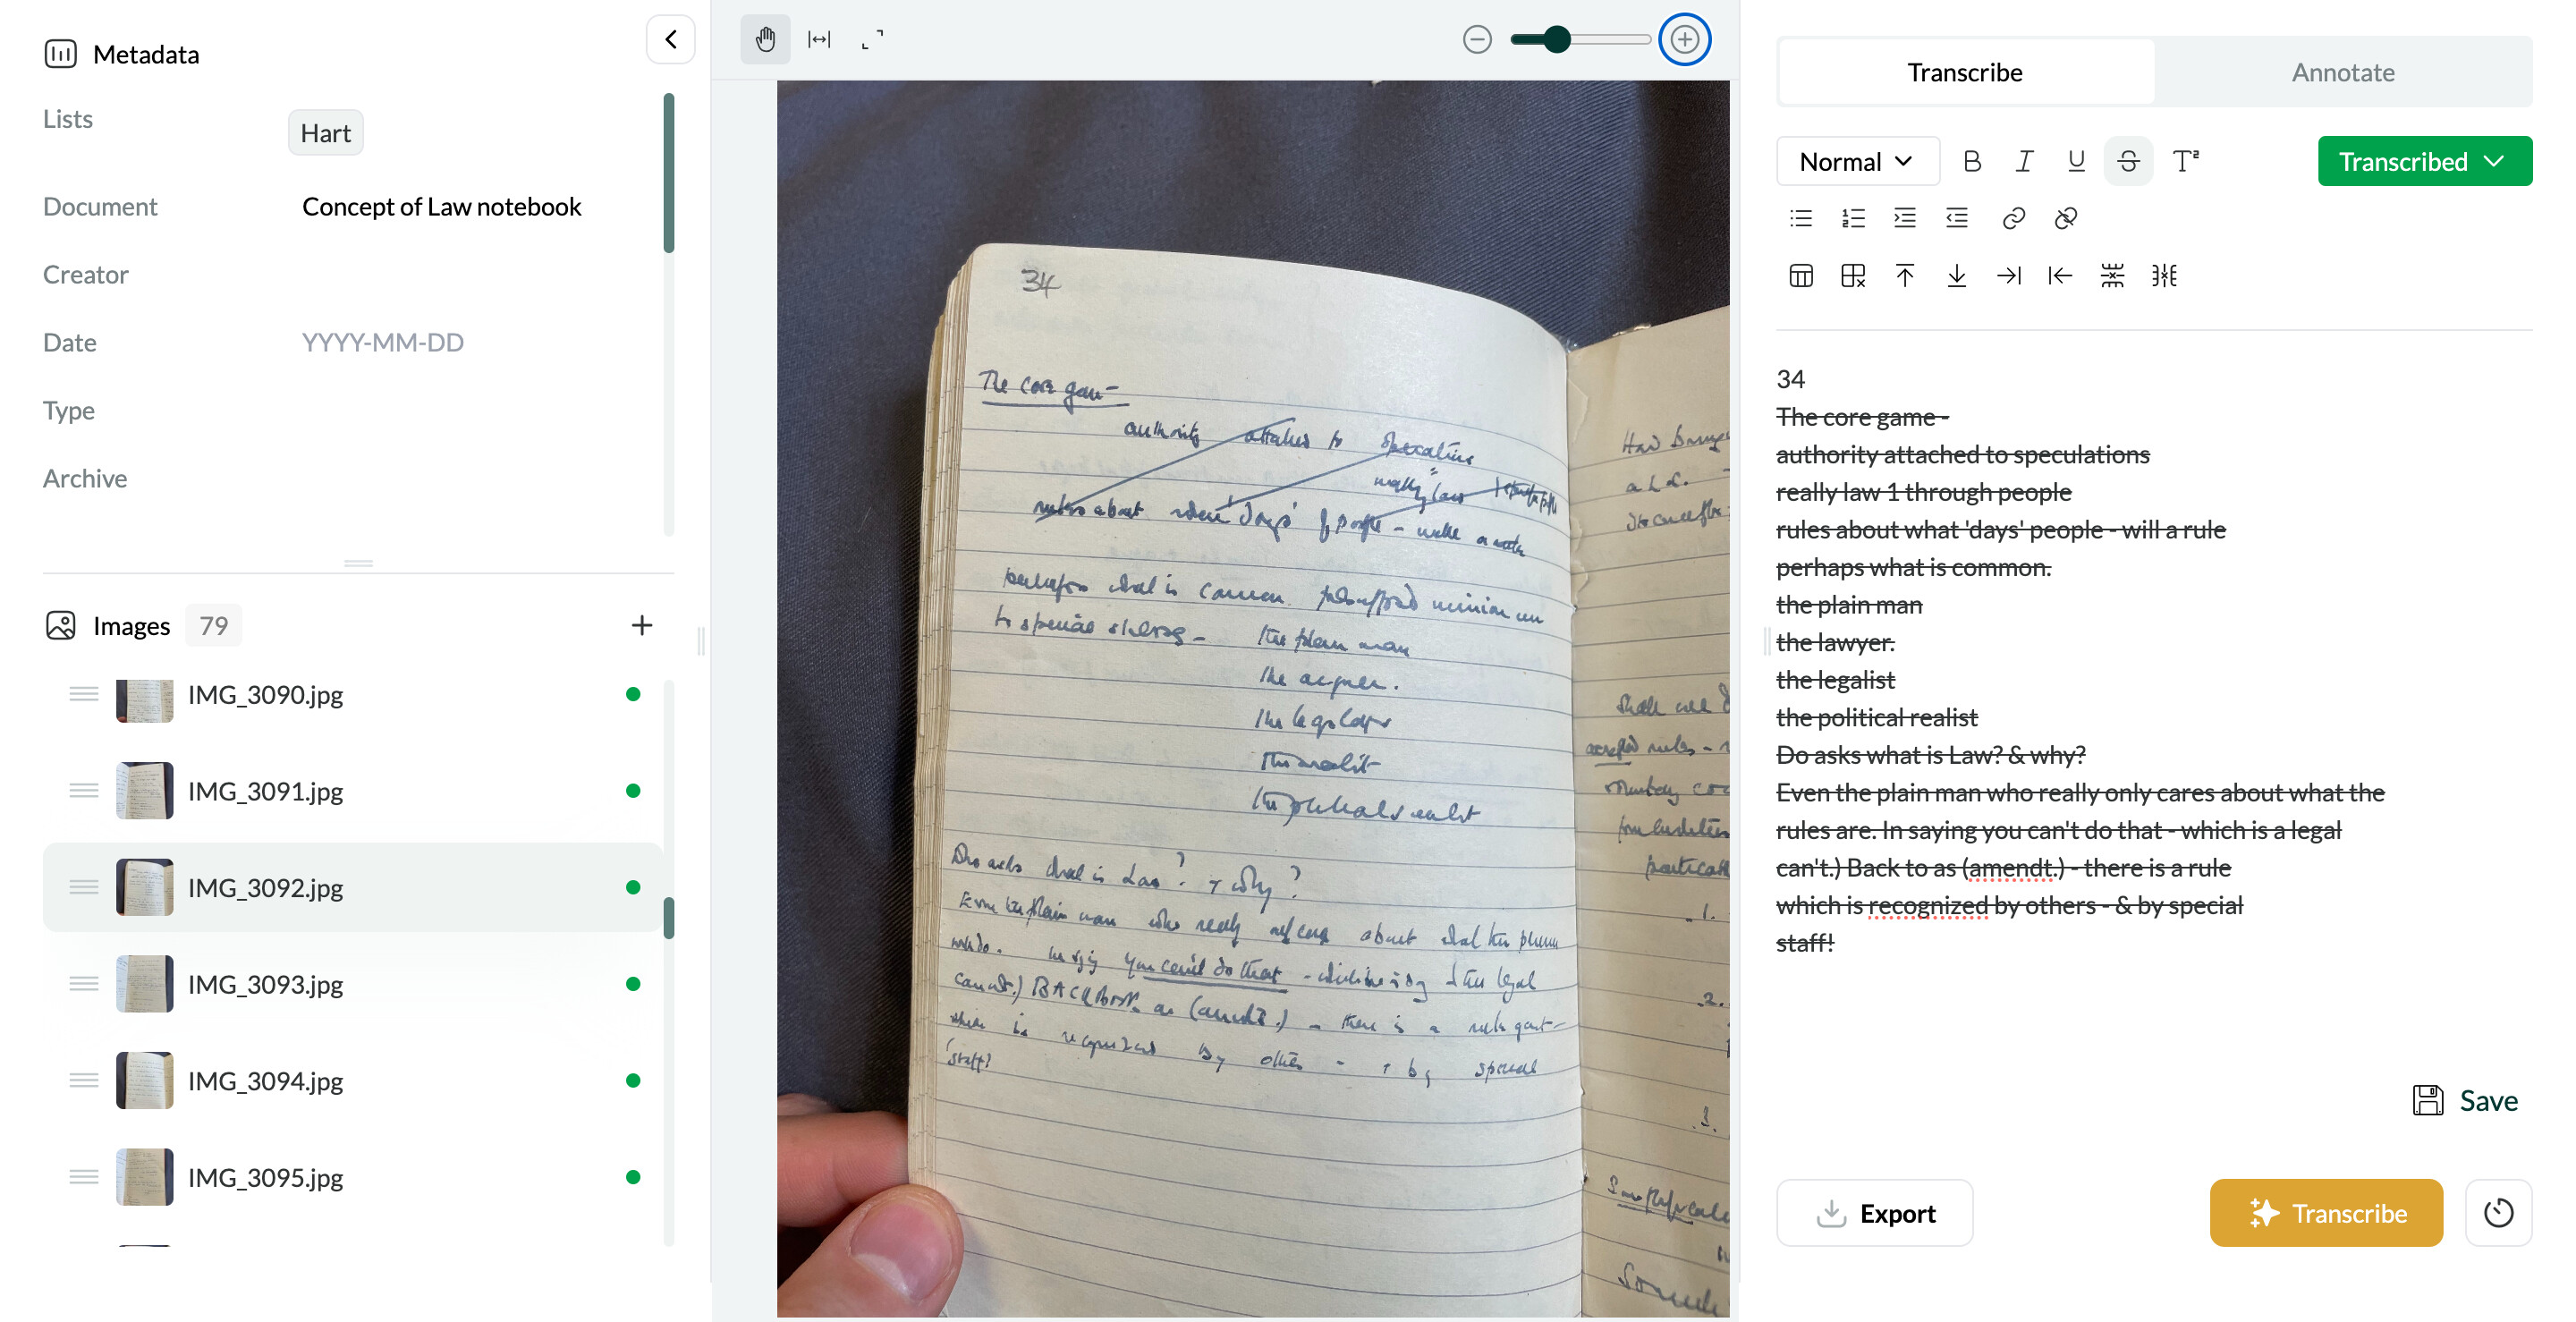Click the zoom out minus icon

pyautogui.click(x=1476, y=39)
